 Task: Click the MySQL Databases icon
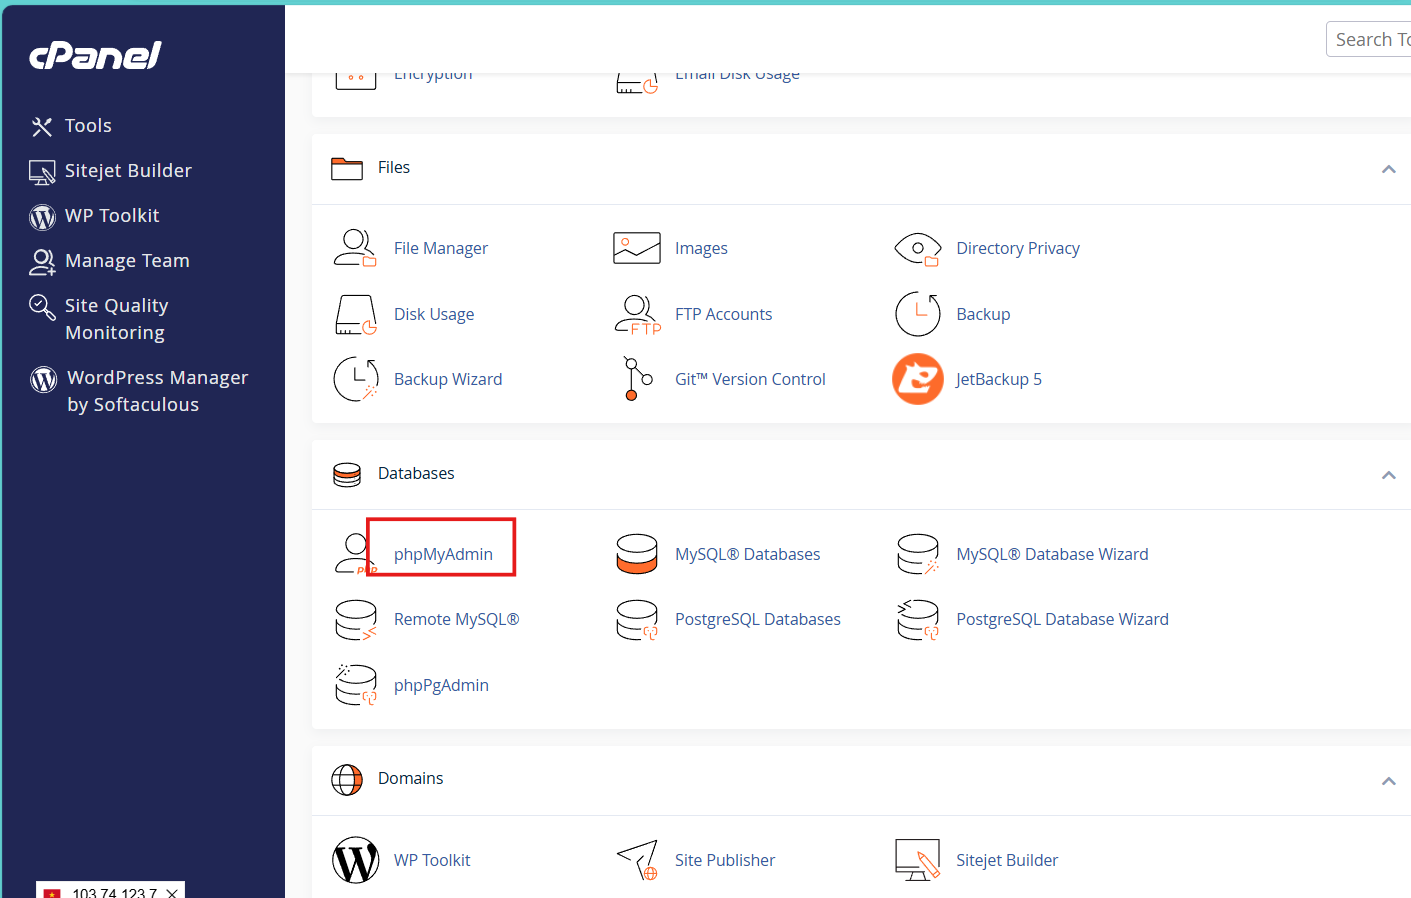pos(637,554)
